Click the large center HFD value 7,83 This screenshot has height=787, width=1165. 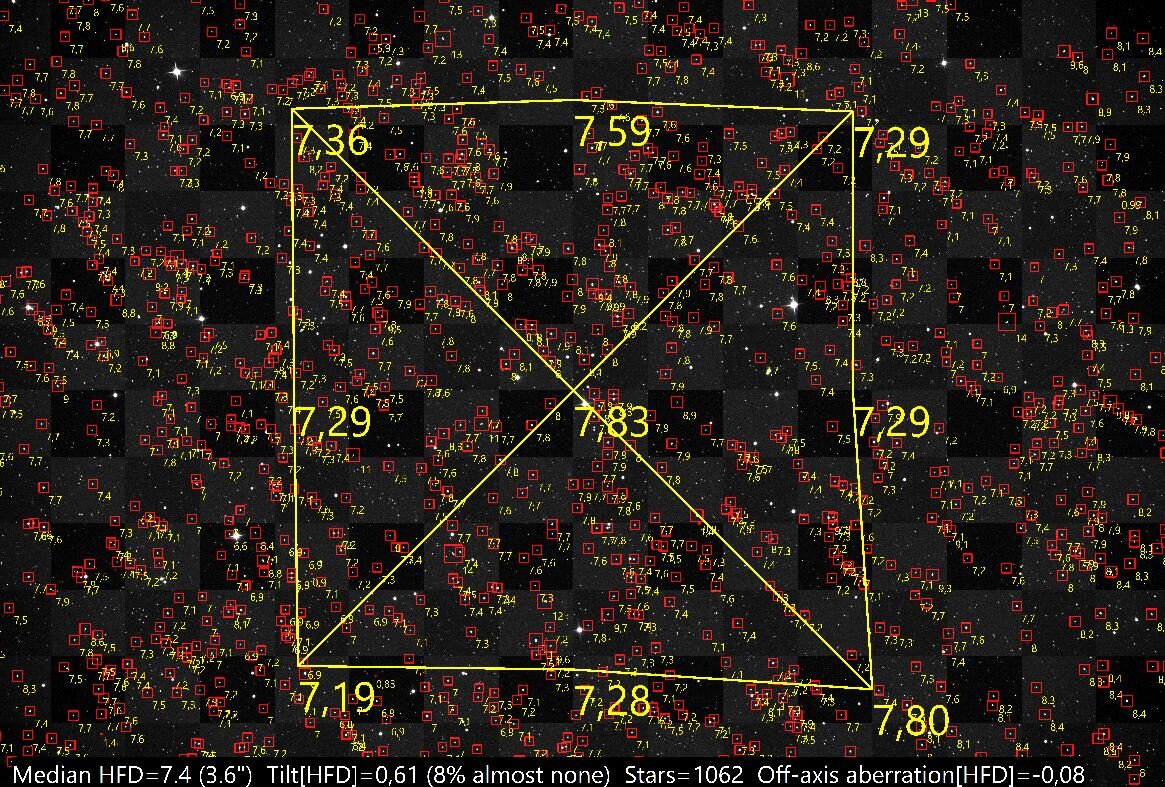(614, 422)
